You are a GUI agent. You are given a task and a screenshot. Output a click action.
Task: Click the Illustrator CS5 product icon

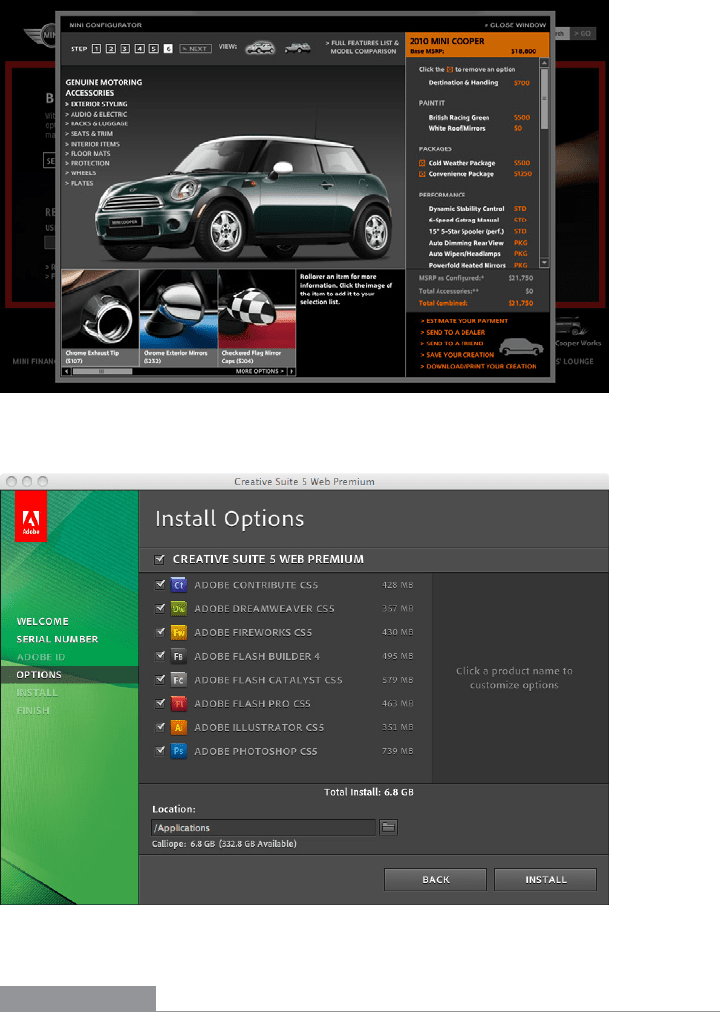point(179,727)
